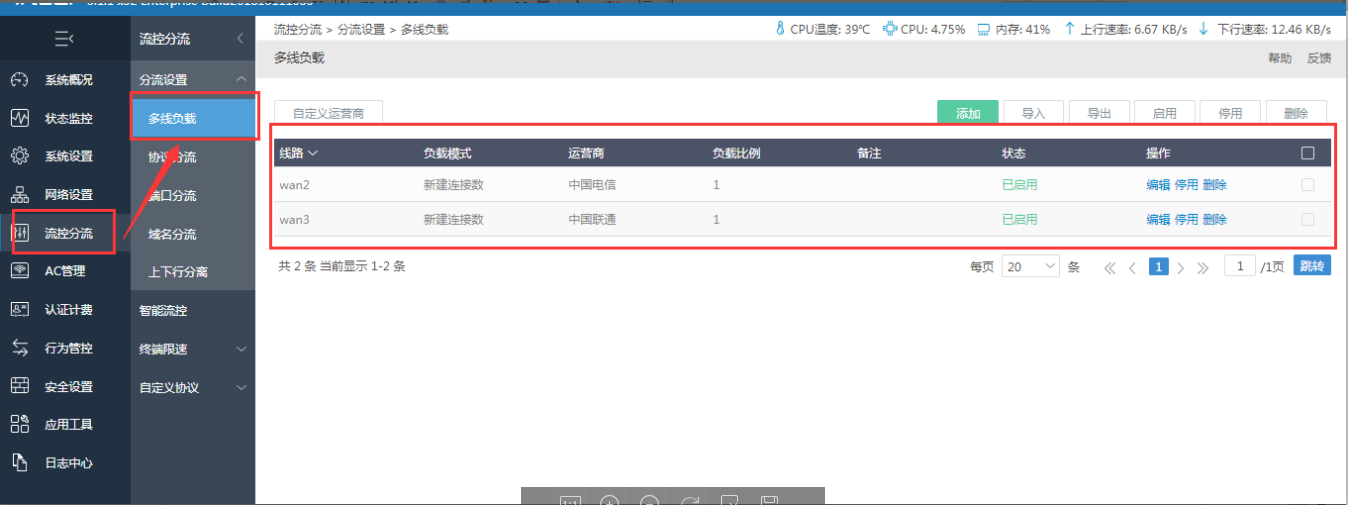Screen dimensions: 1348x505
Task: Click the wan2 line name cell
Action: [295, 185]
